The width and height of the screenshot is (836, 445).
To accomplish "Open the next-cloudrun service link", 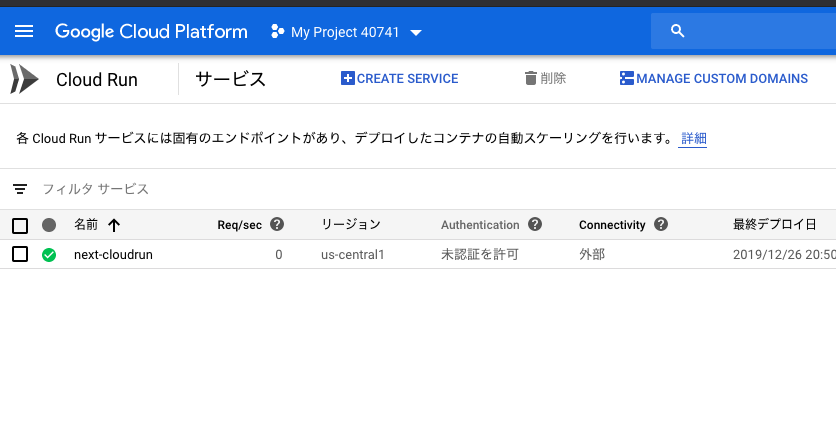I will point(113,255).
